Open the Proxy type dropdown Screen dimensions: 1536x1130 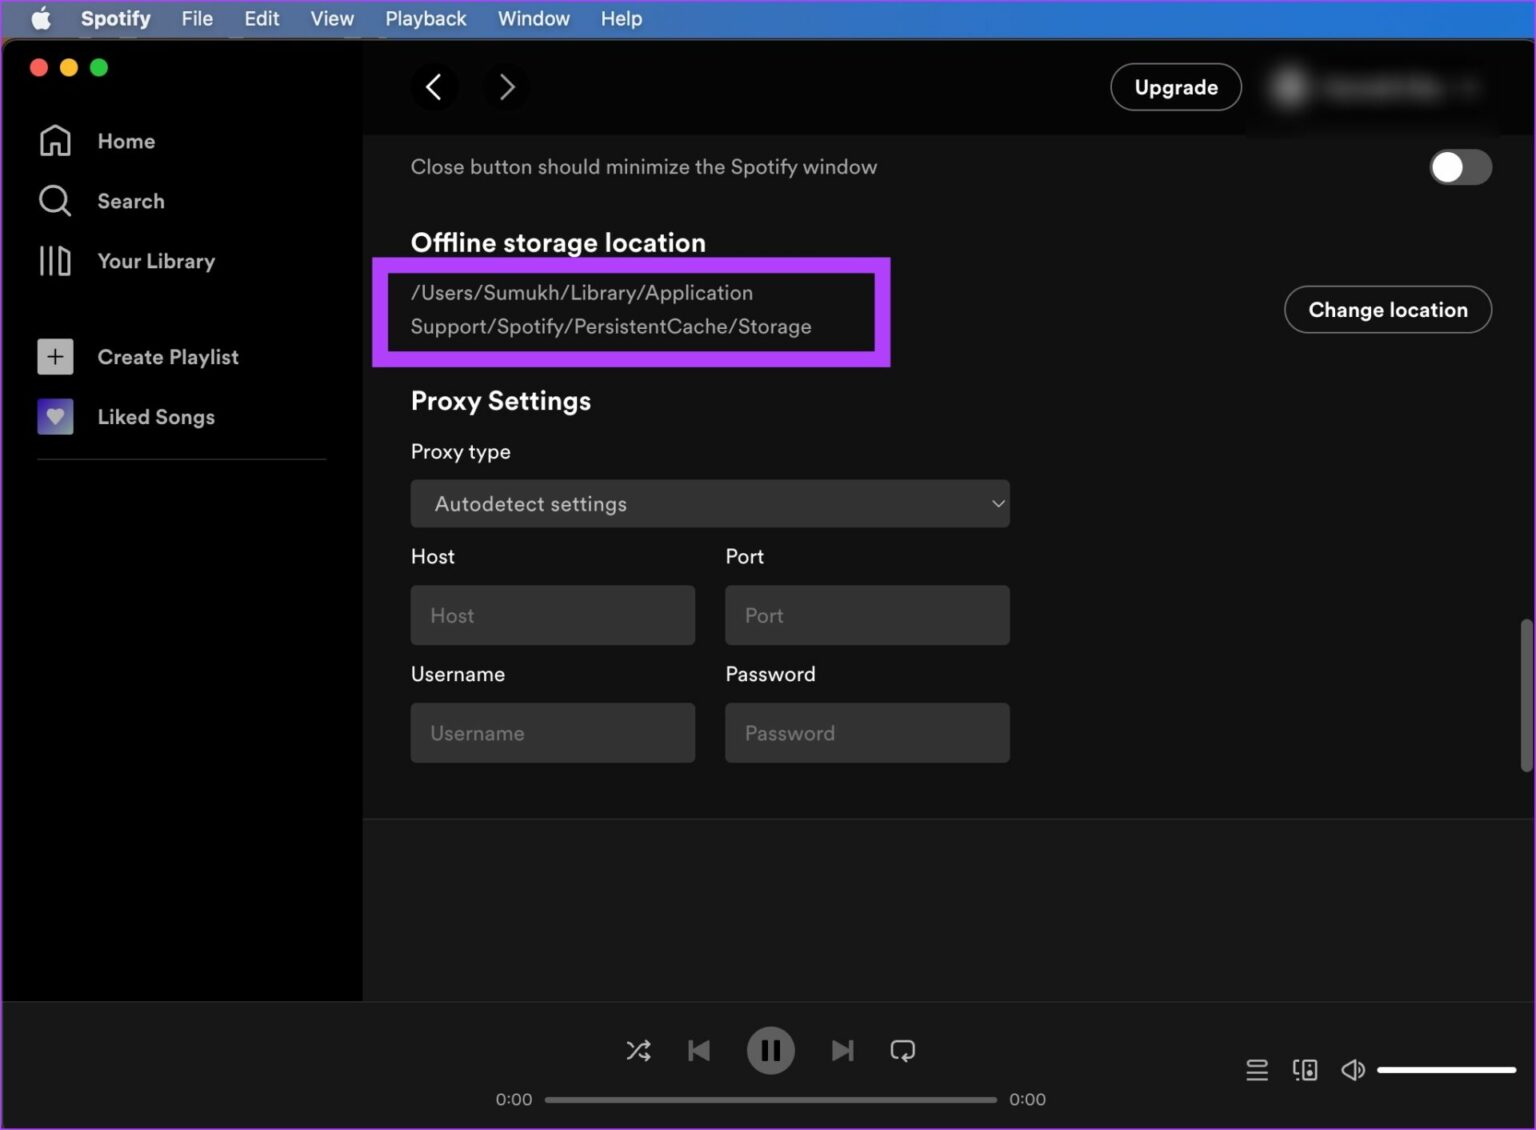pyautogui.click(x=710, y=503)
